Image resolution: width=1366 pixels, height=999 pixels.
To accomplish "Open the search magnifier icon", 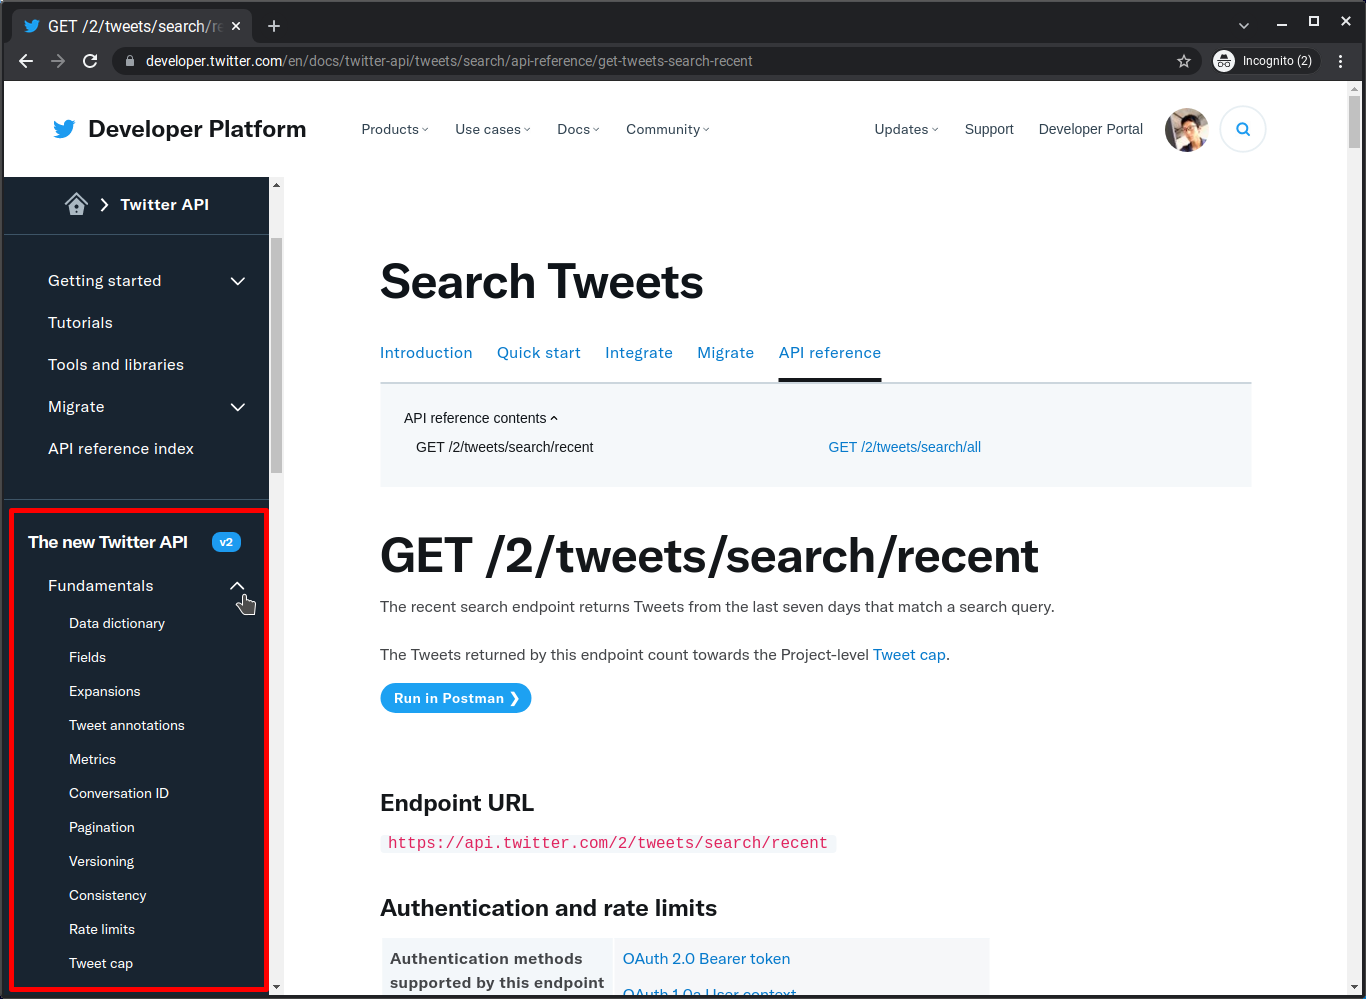I will [x=1242, y=129].
